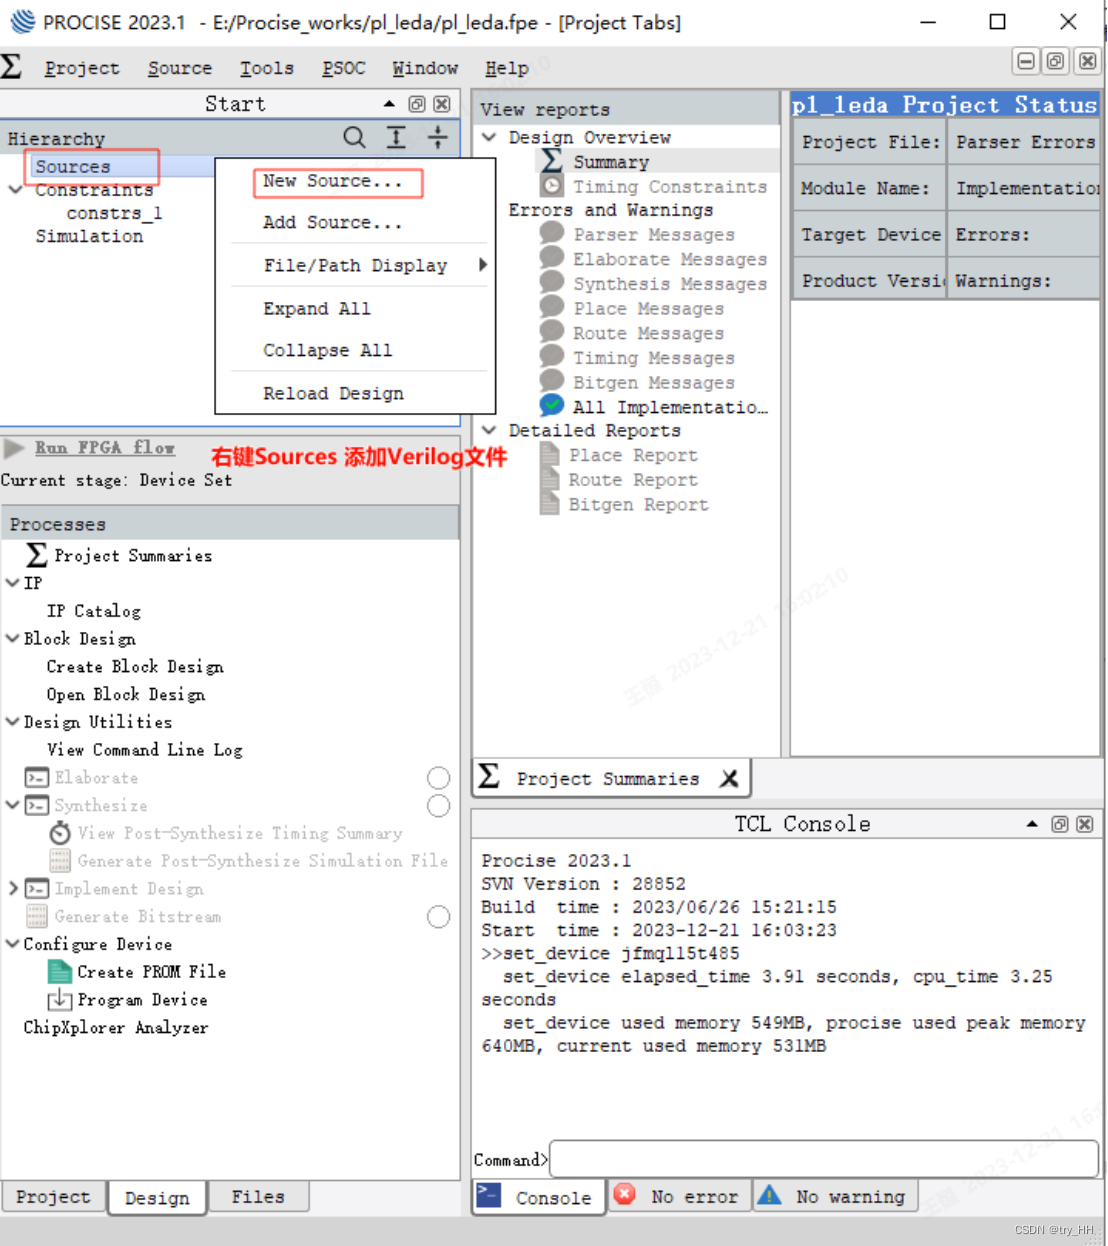Open the Summary report sigma icon
Screen dimensions: 1108x1246
(551, 161)
